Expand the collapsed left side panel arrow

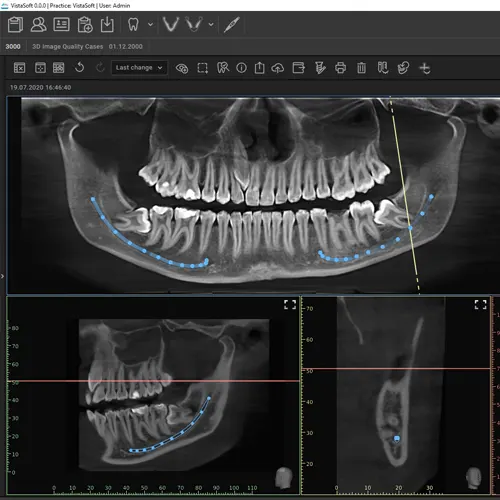click(2, 276)
